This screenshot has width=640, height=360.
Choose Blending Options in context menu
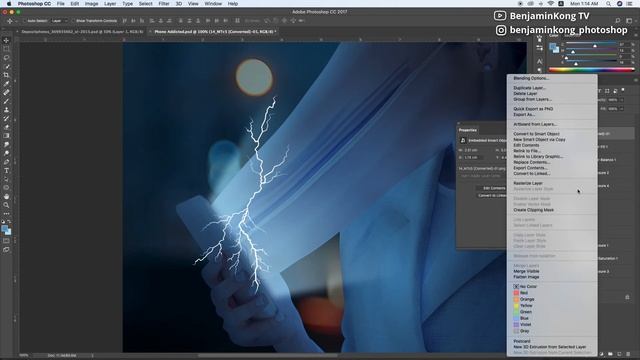pos(531,78)
